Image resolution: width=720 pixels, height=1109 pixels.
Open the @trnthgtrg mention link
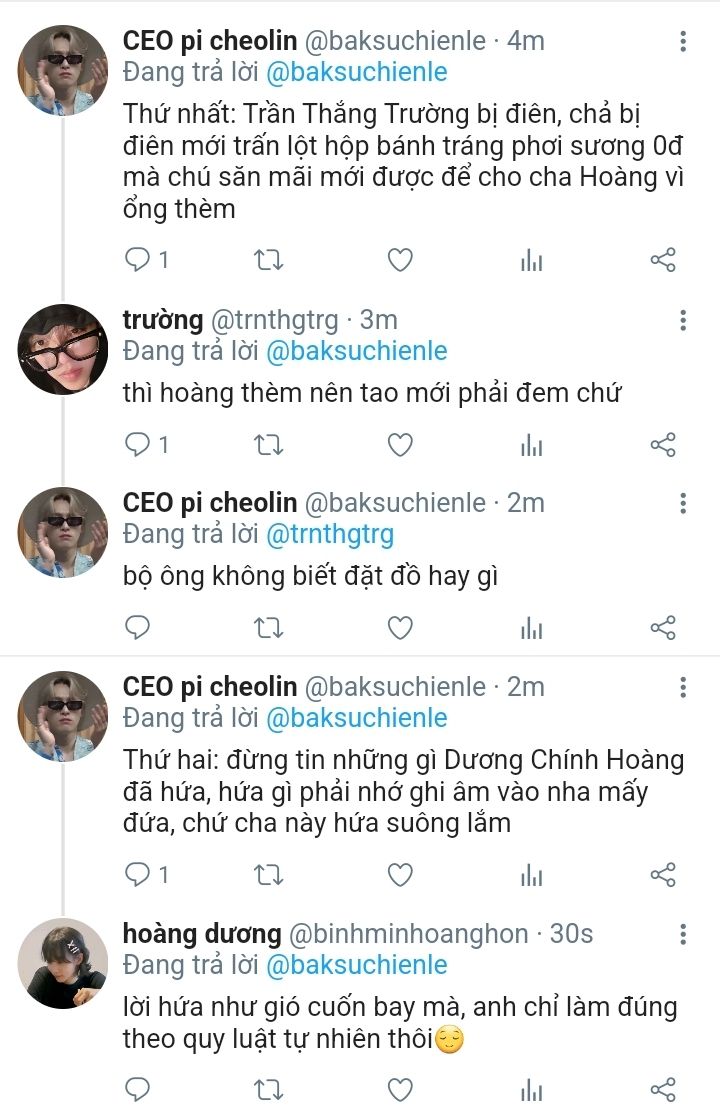pyautogui.click(x=330, y=534)
